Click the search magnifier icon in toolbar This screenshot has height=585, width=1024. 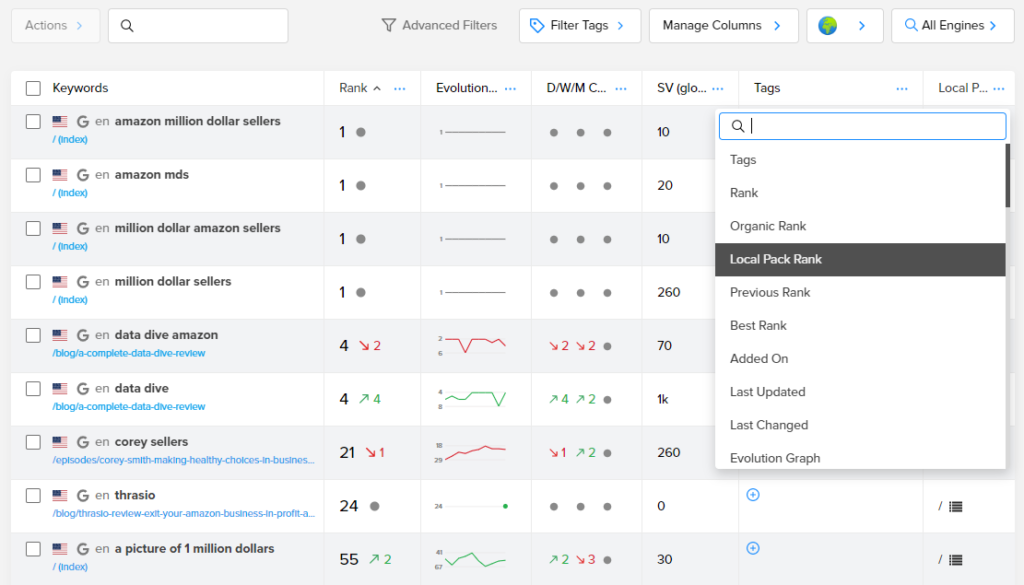pos(127,25)
